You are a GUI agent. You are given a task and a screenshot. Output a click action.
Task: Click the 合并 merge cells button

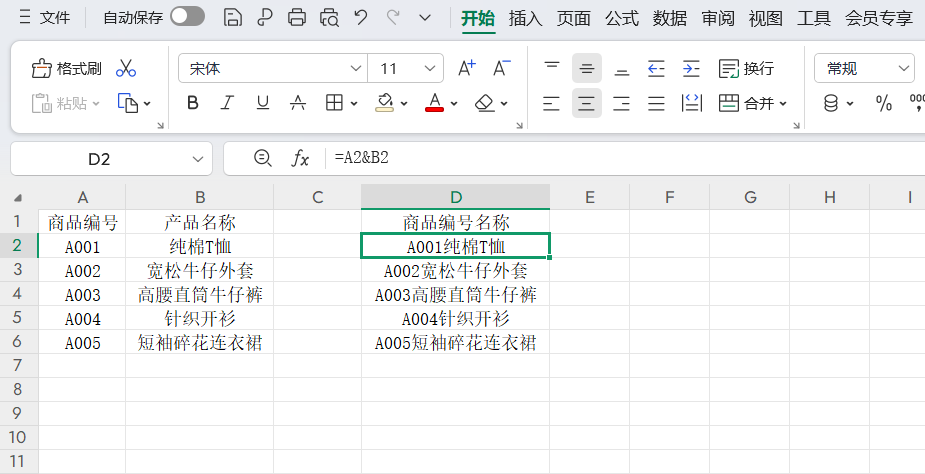tap(753, 103)
